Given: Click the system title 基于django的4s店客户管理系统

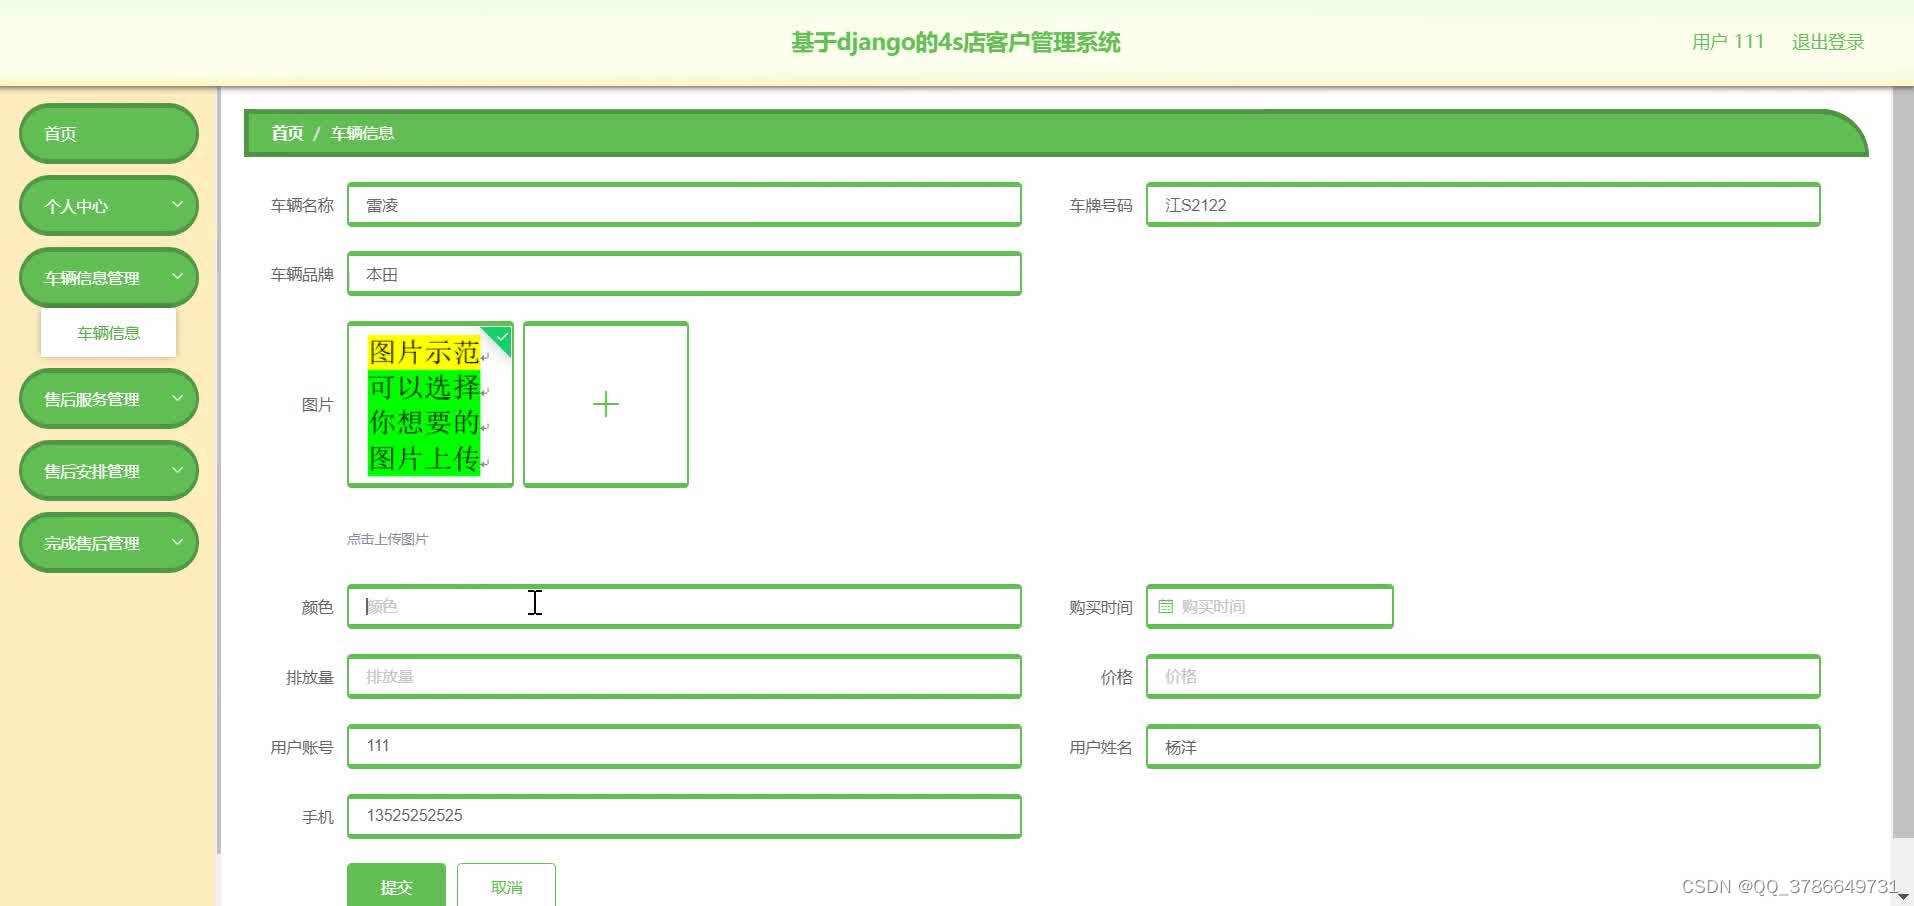Looking at the screenshot, I should [x=956, y=42].
